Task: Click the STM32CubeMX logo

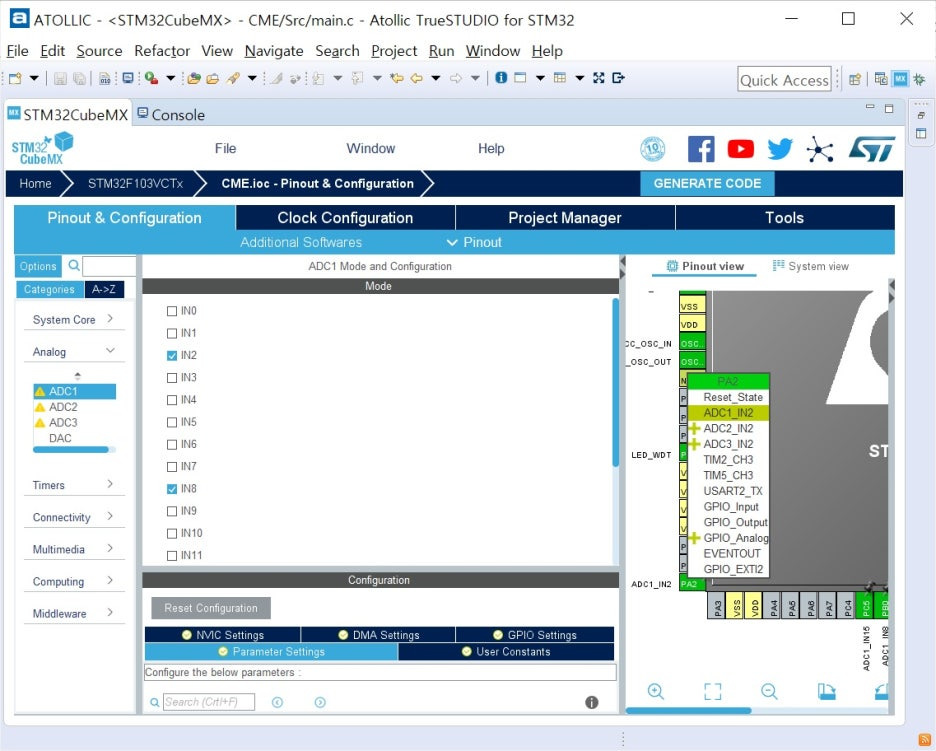Action: coord(42,148)
